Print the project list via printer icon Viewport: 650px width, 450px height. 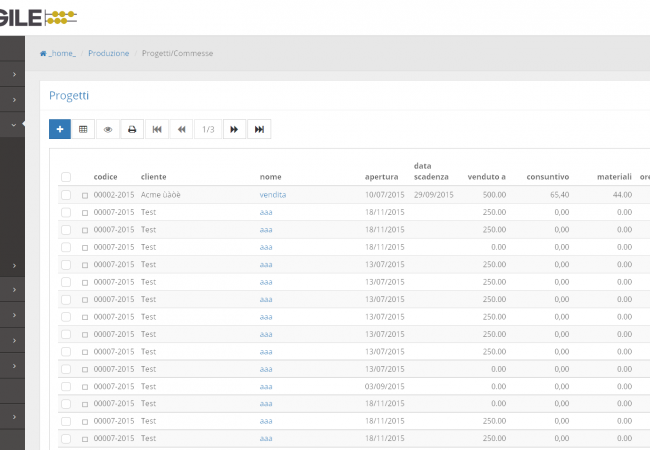point(132,129)
